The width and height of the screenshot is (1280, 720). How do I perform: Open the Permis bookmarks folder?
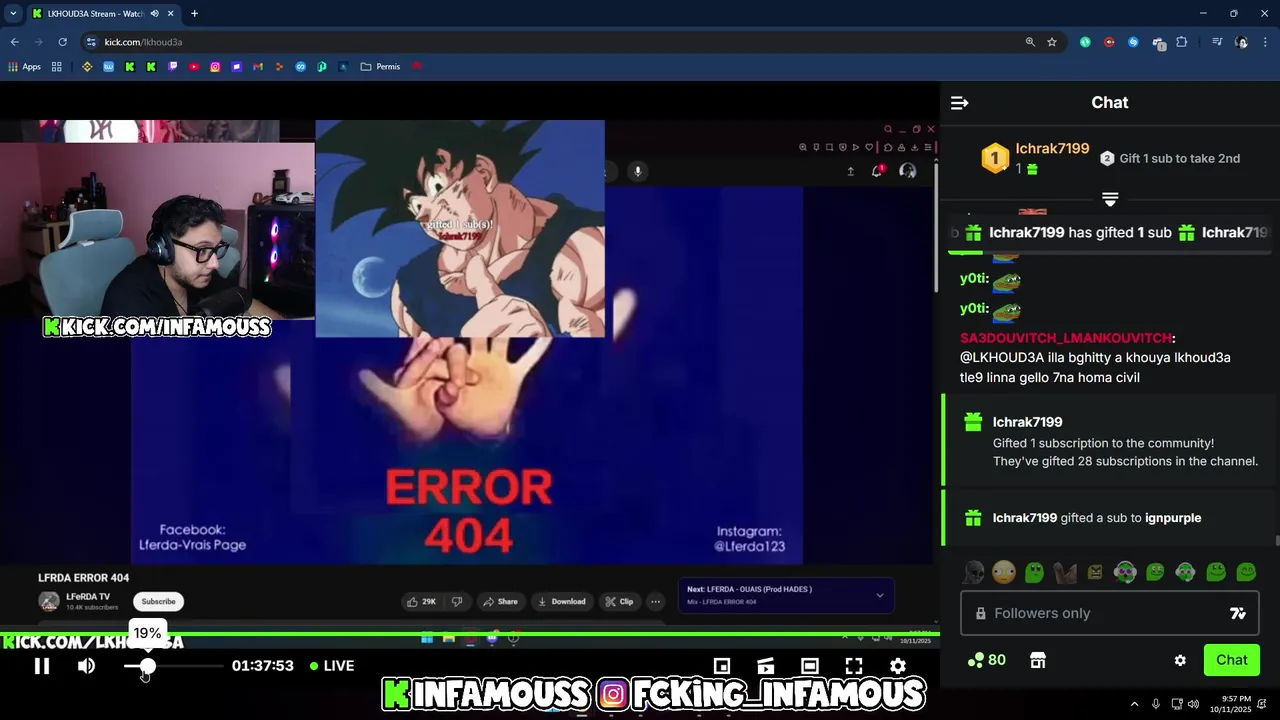click(x=381, y=67)
